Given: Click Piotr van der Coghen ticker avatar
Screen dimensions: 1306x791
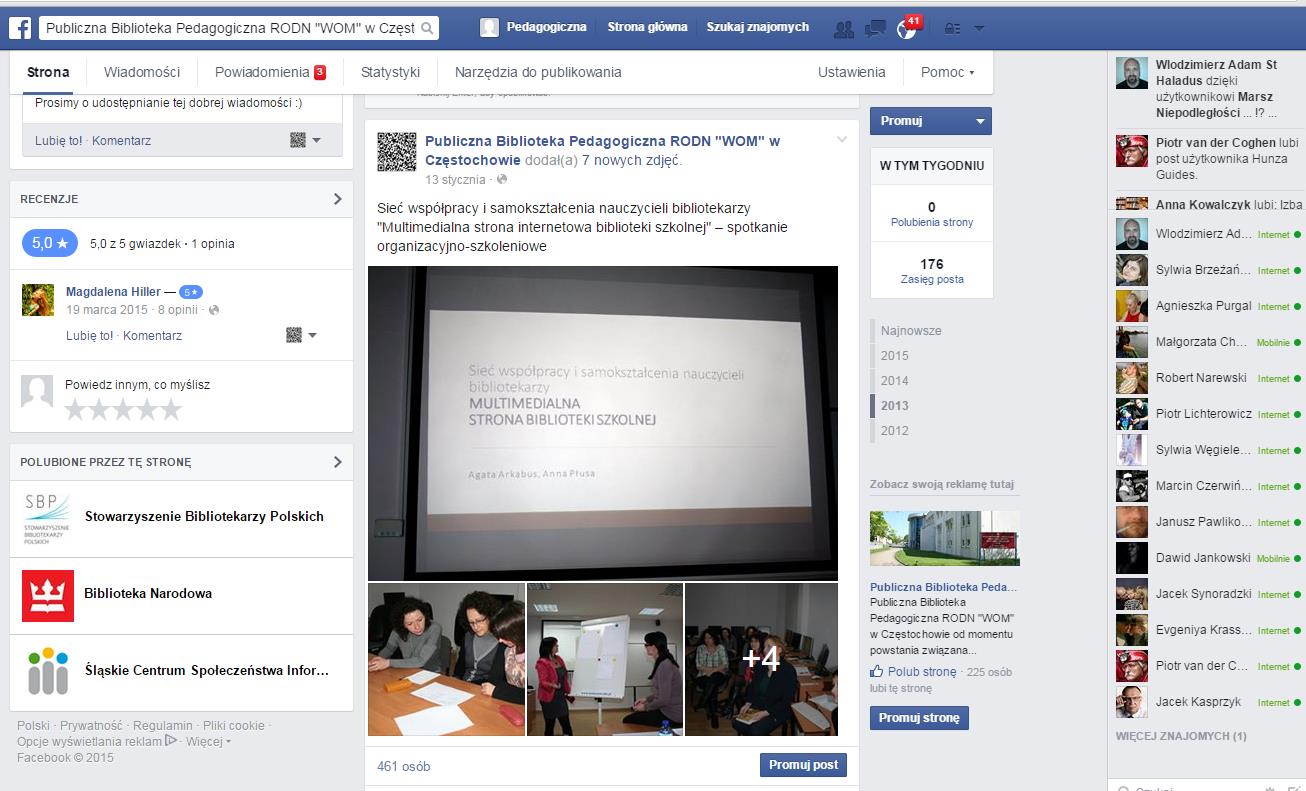Looking at the screenshot, I should click(x=1132, y=151).
